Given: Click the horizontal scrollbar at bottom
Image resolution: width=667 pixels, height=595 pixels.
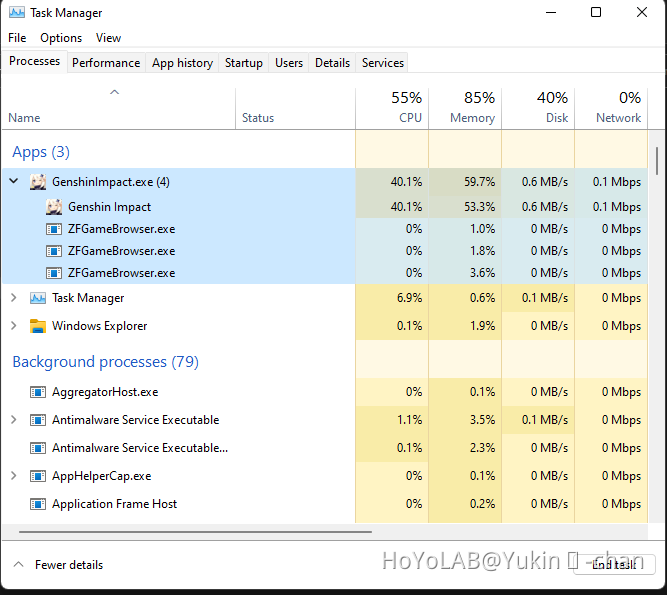Looking at the screenshot, I should click(x=195, y=532).
